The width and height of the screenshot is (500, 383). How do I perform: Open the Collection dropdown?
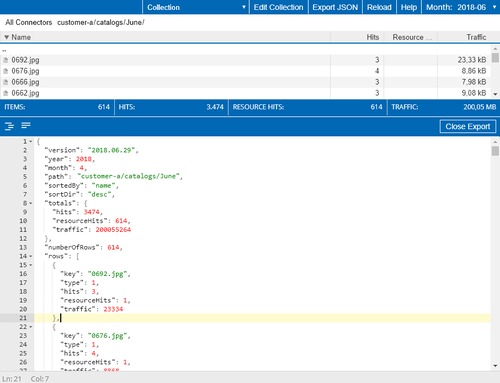click(x=196, y=7)
